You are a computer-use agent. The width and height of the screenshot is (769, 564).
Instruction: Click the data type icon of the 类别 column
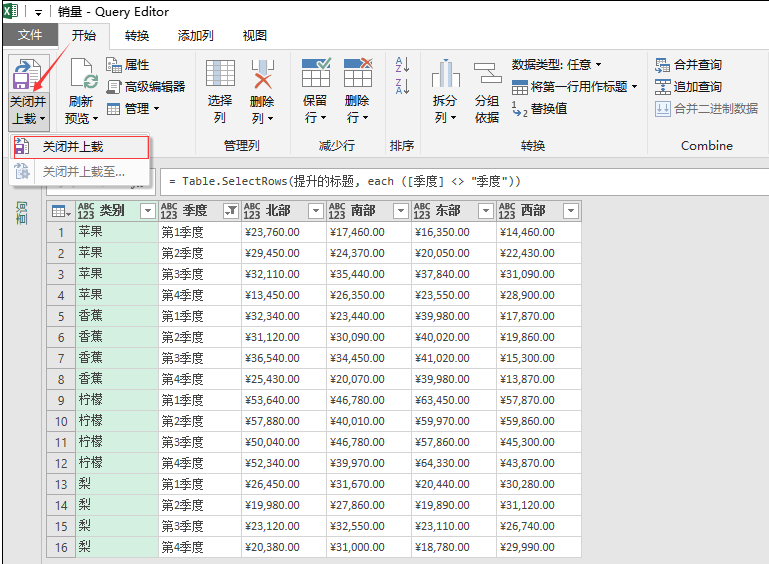tap(86, 211)
